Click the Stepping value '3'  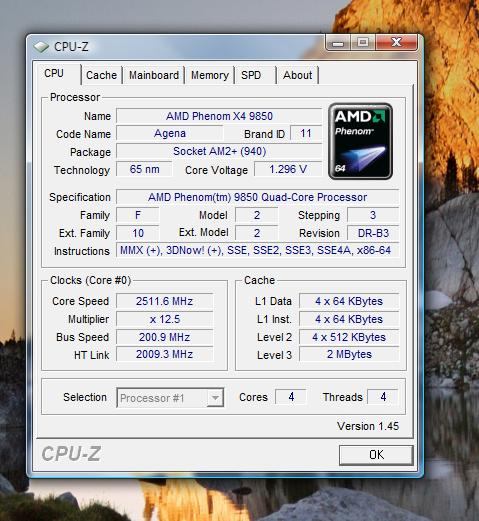pos(373,215)
